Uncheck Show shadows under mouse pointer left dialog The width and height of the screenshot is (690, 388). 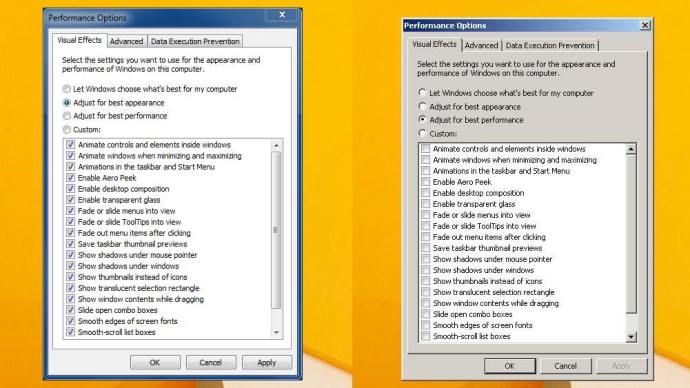[x=70, y=255]
